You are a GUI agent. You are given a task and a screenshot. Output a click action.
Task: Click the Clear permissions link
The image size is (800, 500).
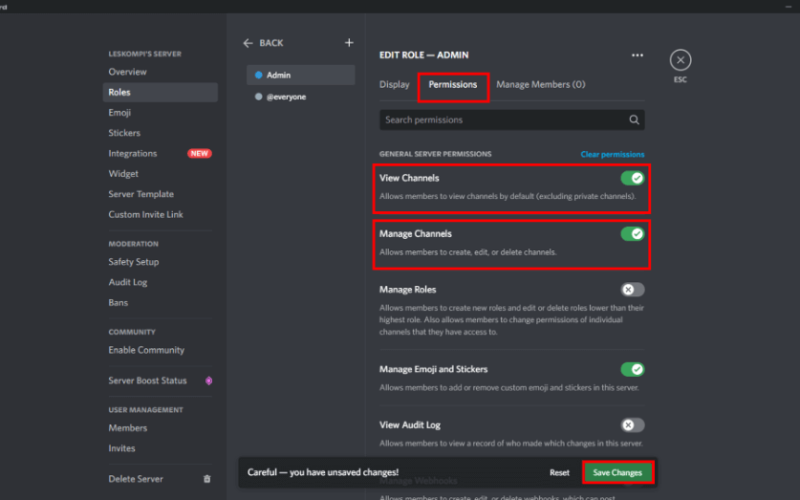click(612, 155)
